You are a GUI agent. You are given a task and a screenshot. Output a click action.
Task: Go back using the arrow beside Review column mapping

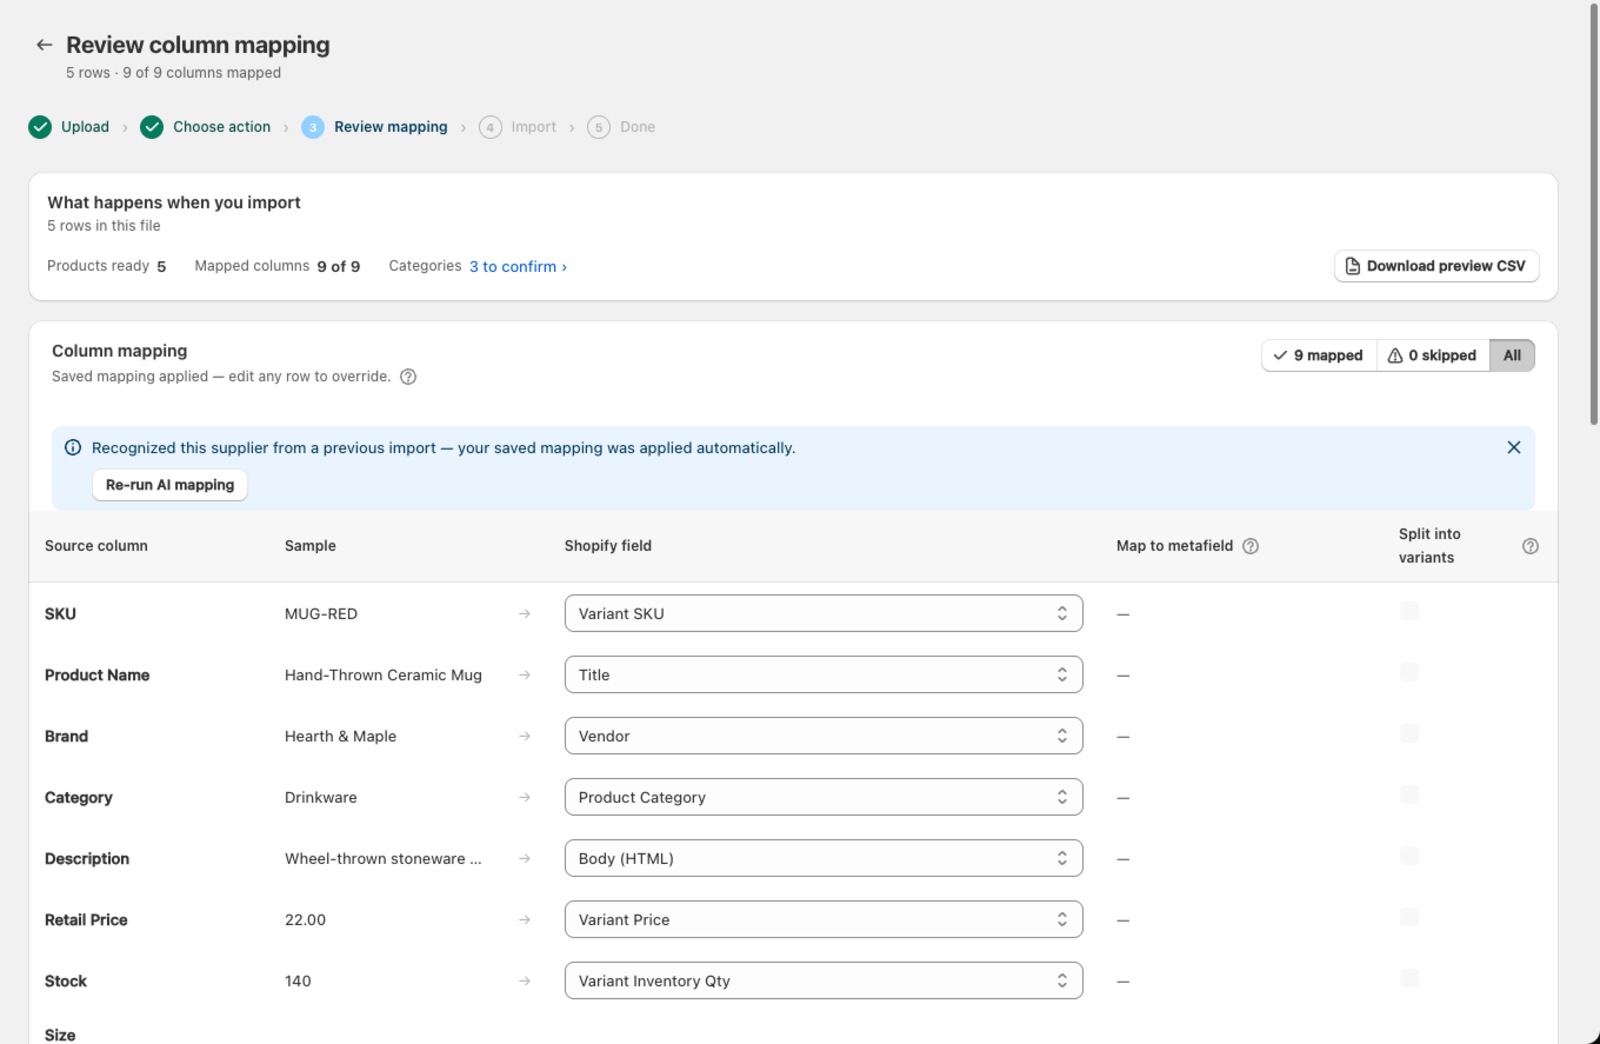pyautogui.click(x=44, y=45)
